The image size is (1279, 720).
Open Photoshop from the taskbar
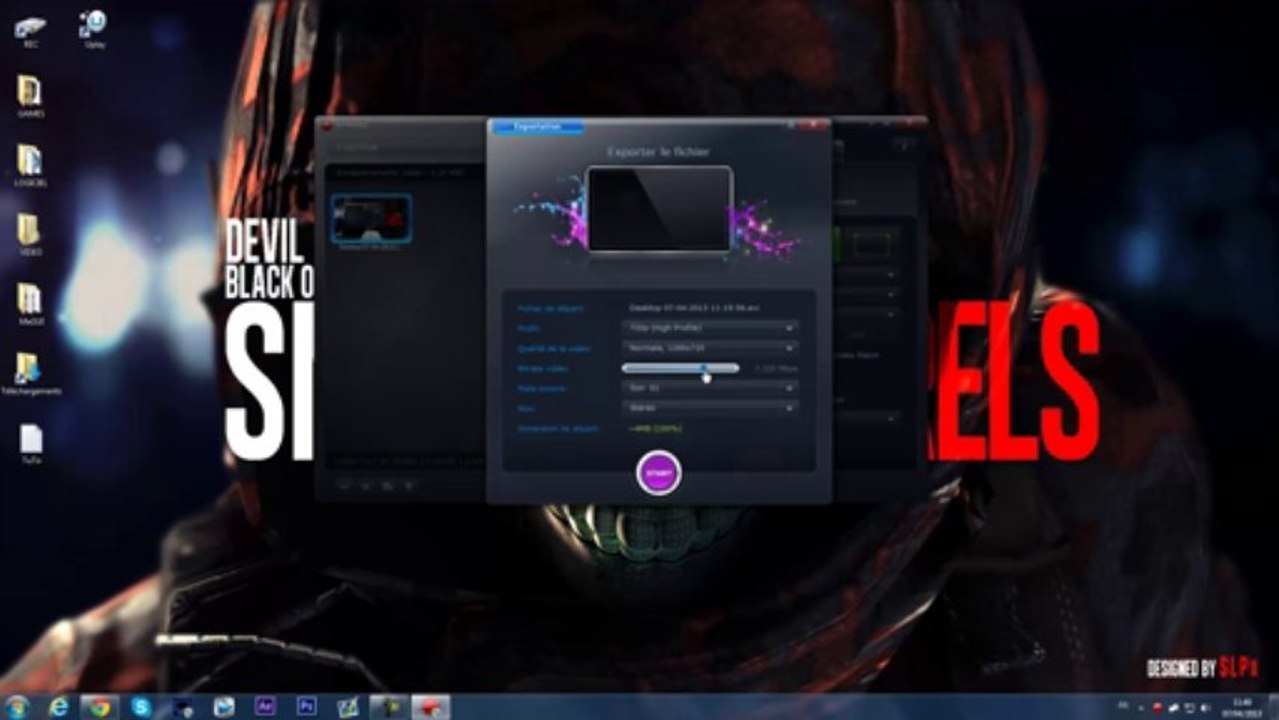pyautogui.click(x=307, y=706)
